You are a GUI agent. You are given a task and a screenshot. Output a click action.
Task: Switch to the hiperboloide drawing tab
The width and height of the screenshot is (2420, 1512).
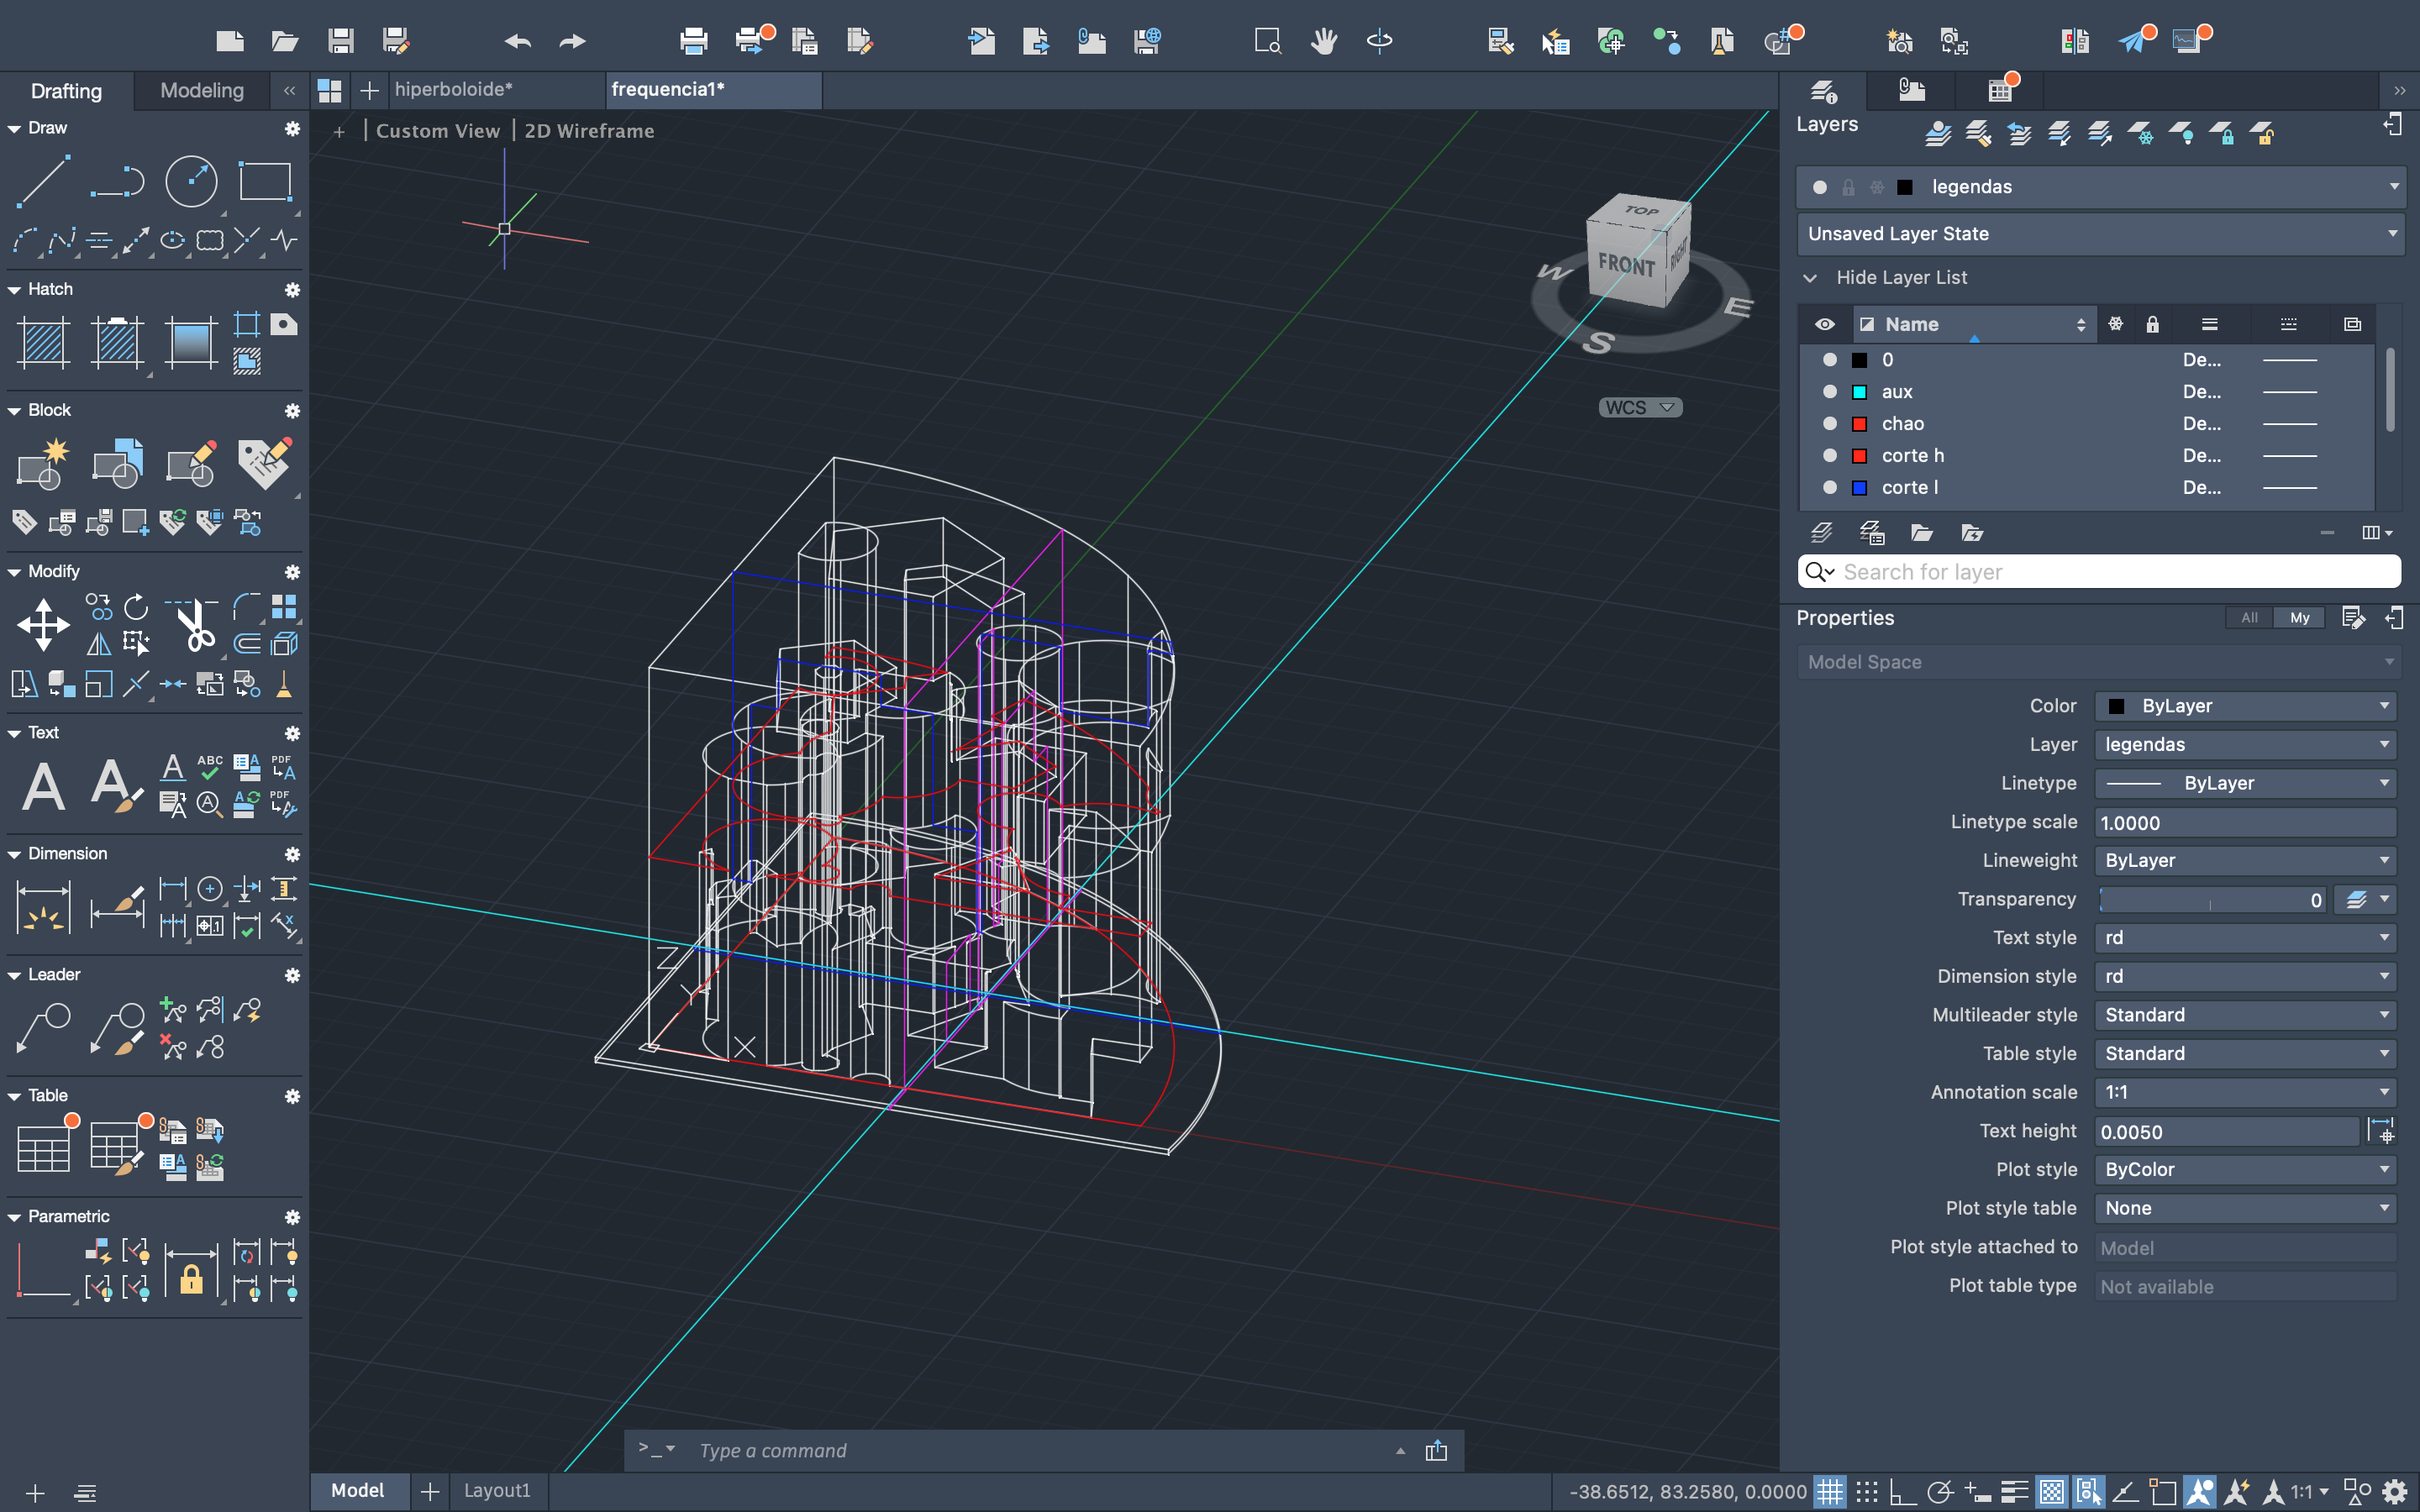pos(453,90)
